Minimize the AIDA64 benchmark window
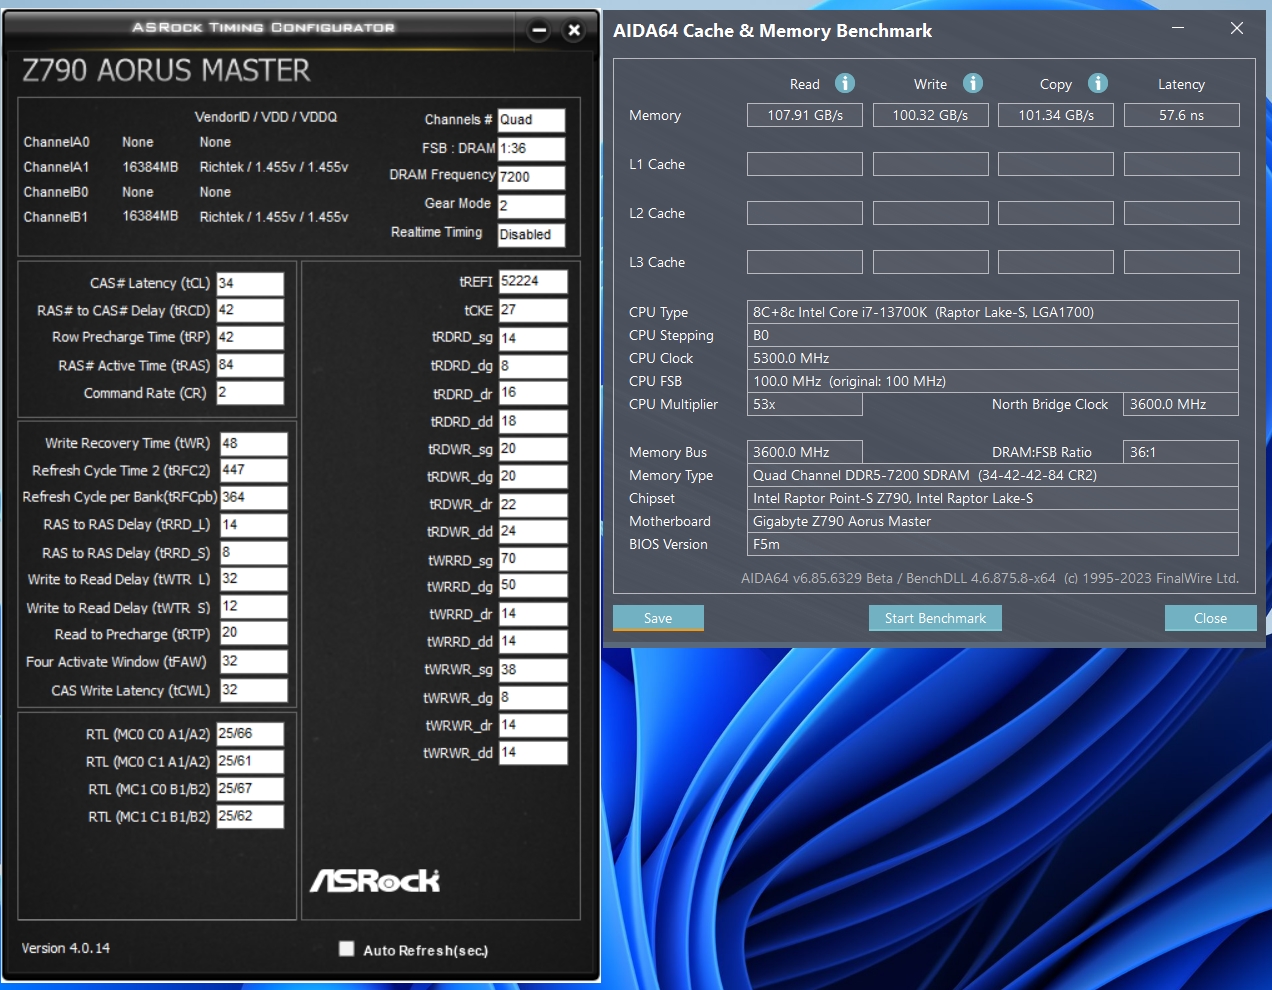 1178,28
